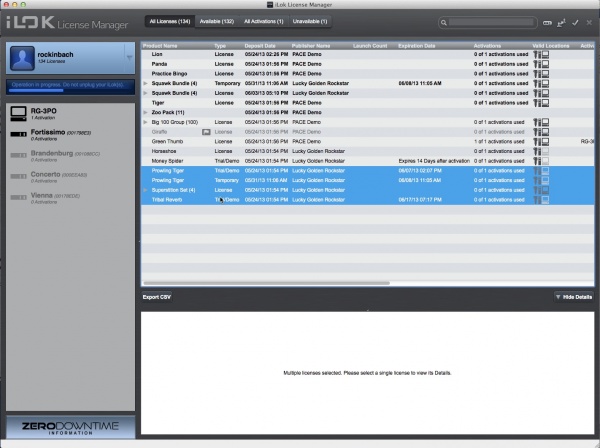Click the Launch Count column header
The height and width of the screenshot is (448, 600).
click(x=370, y=46)
